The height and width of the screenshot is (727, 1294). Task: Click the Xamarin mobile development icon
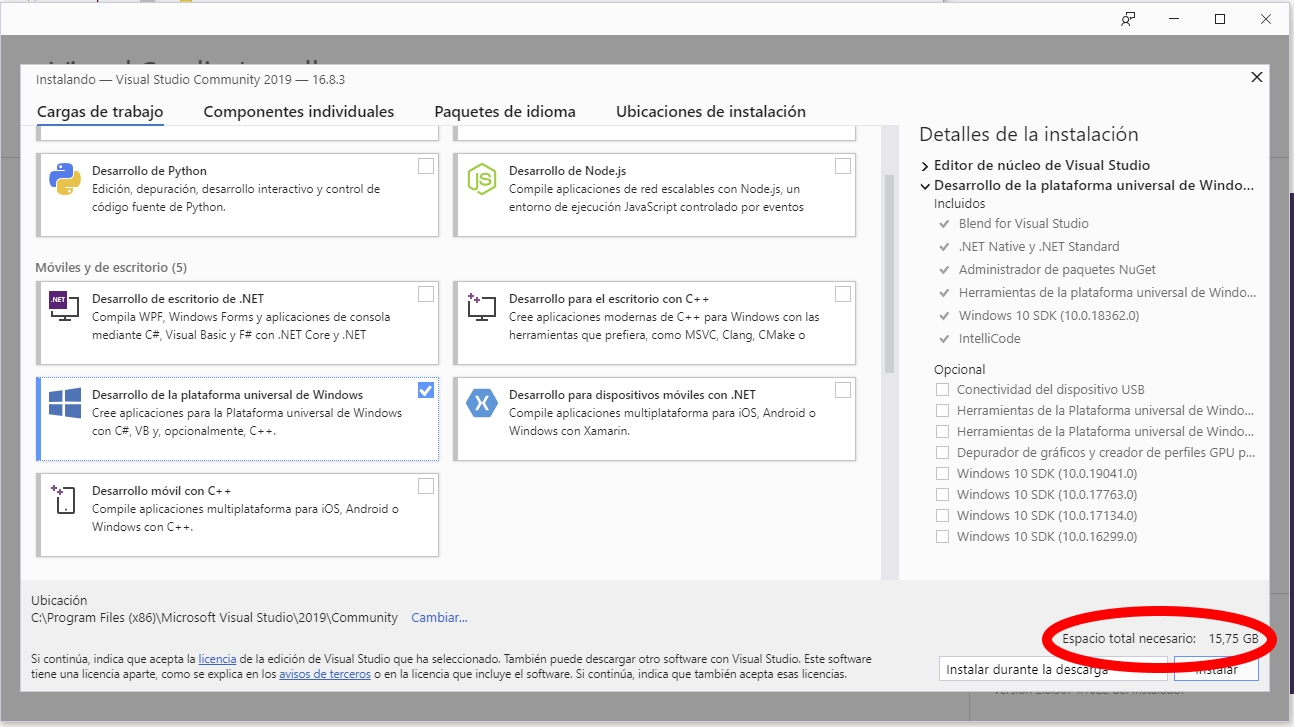tap(482, 403)
